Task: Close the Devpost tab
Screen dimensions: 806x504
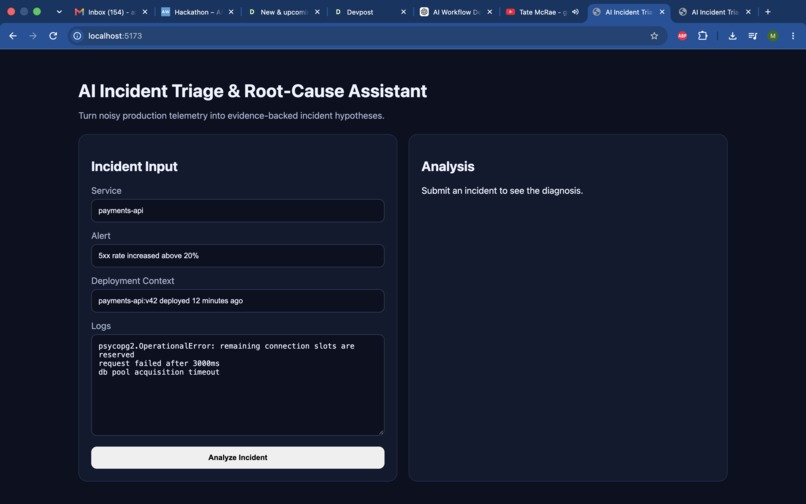Action: coord(403,12)
